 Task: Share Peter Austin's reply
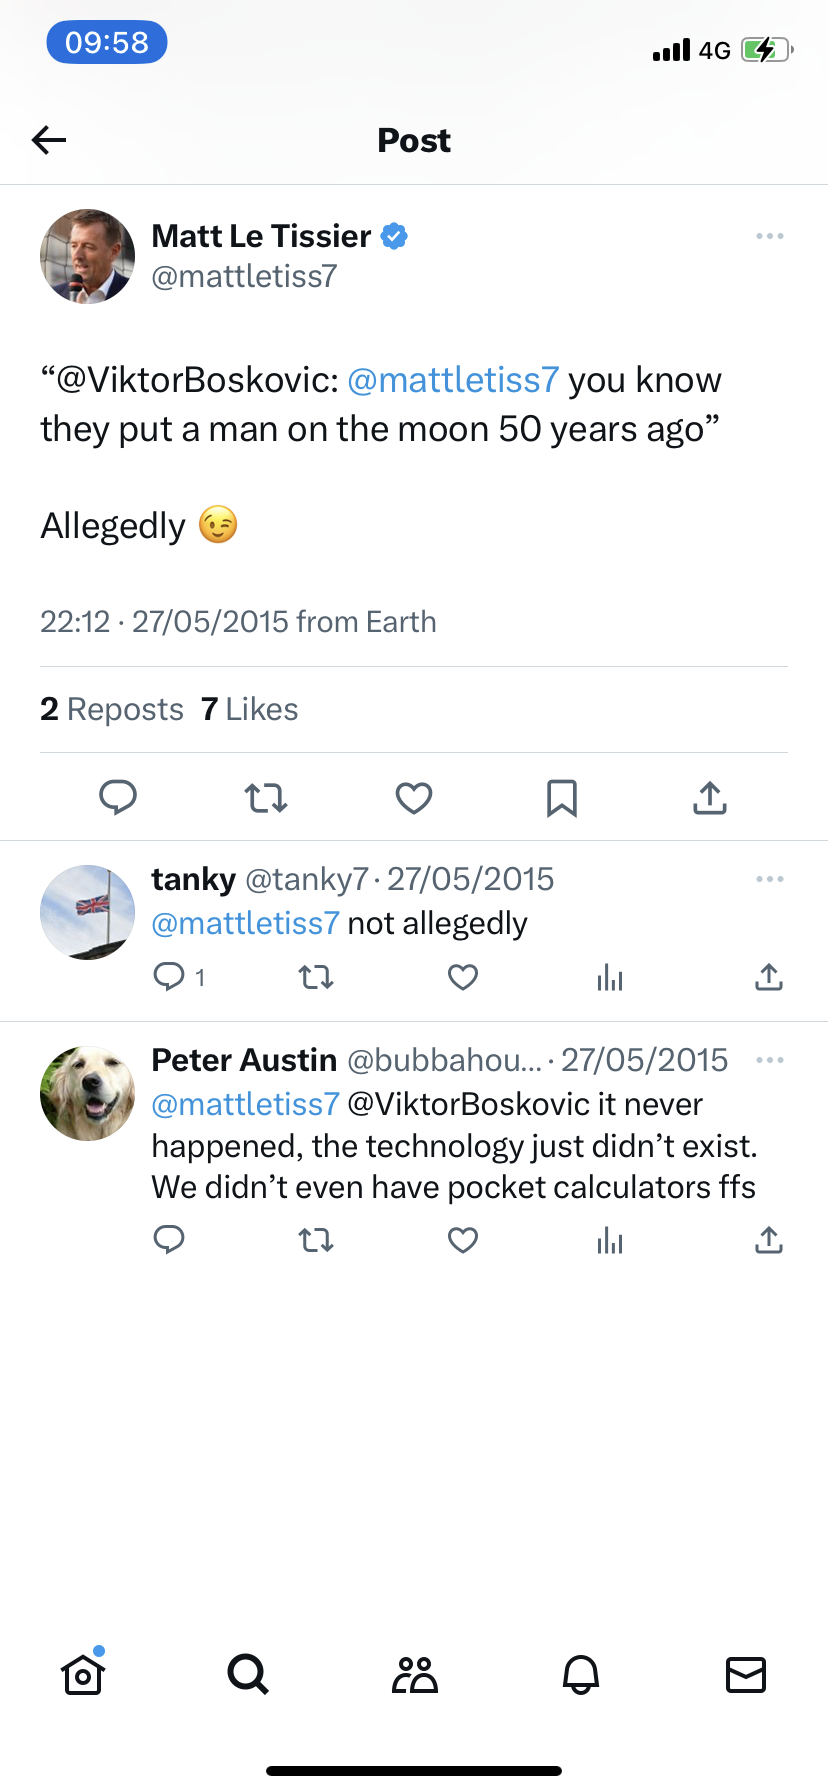[x=769, y=1241]
